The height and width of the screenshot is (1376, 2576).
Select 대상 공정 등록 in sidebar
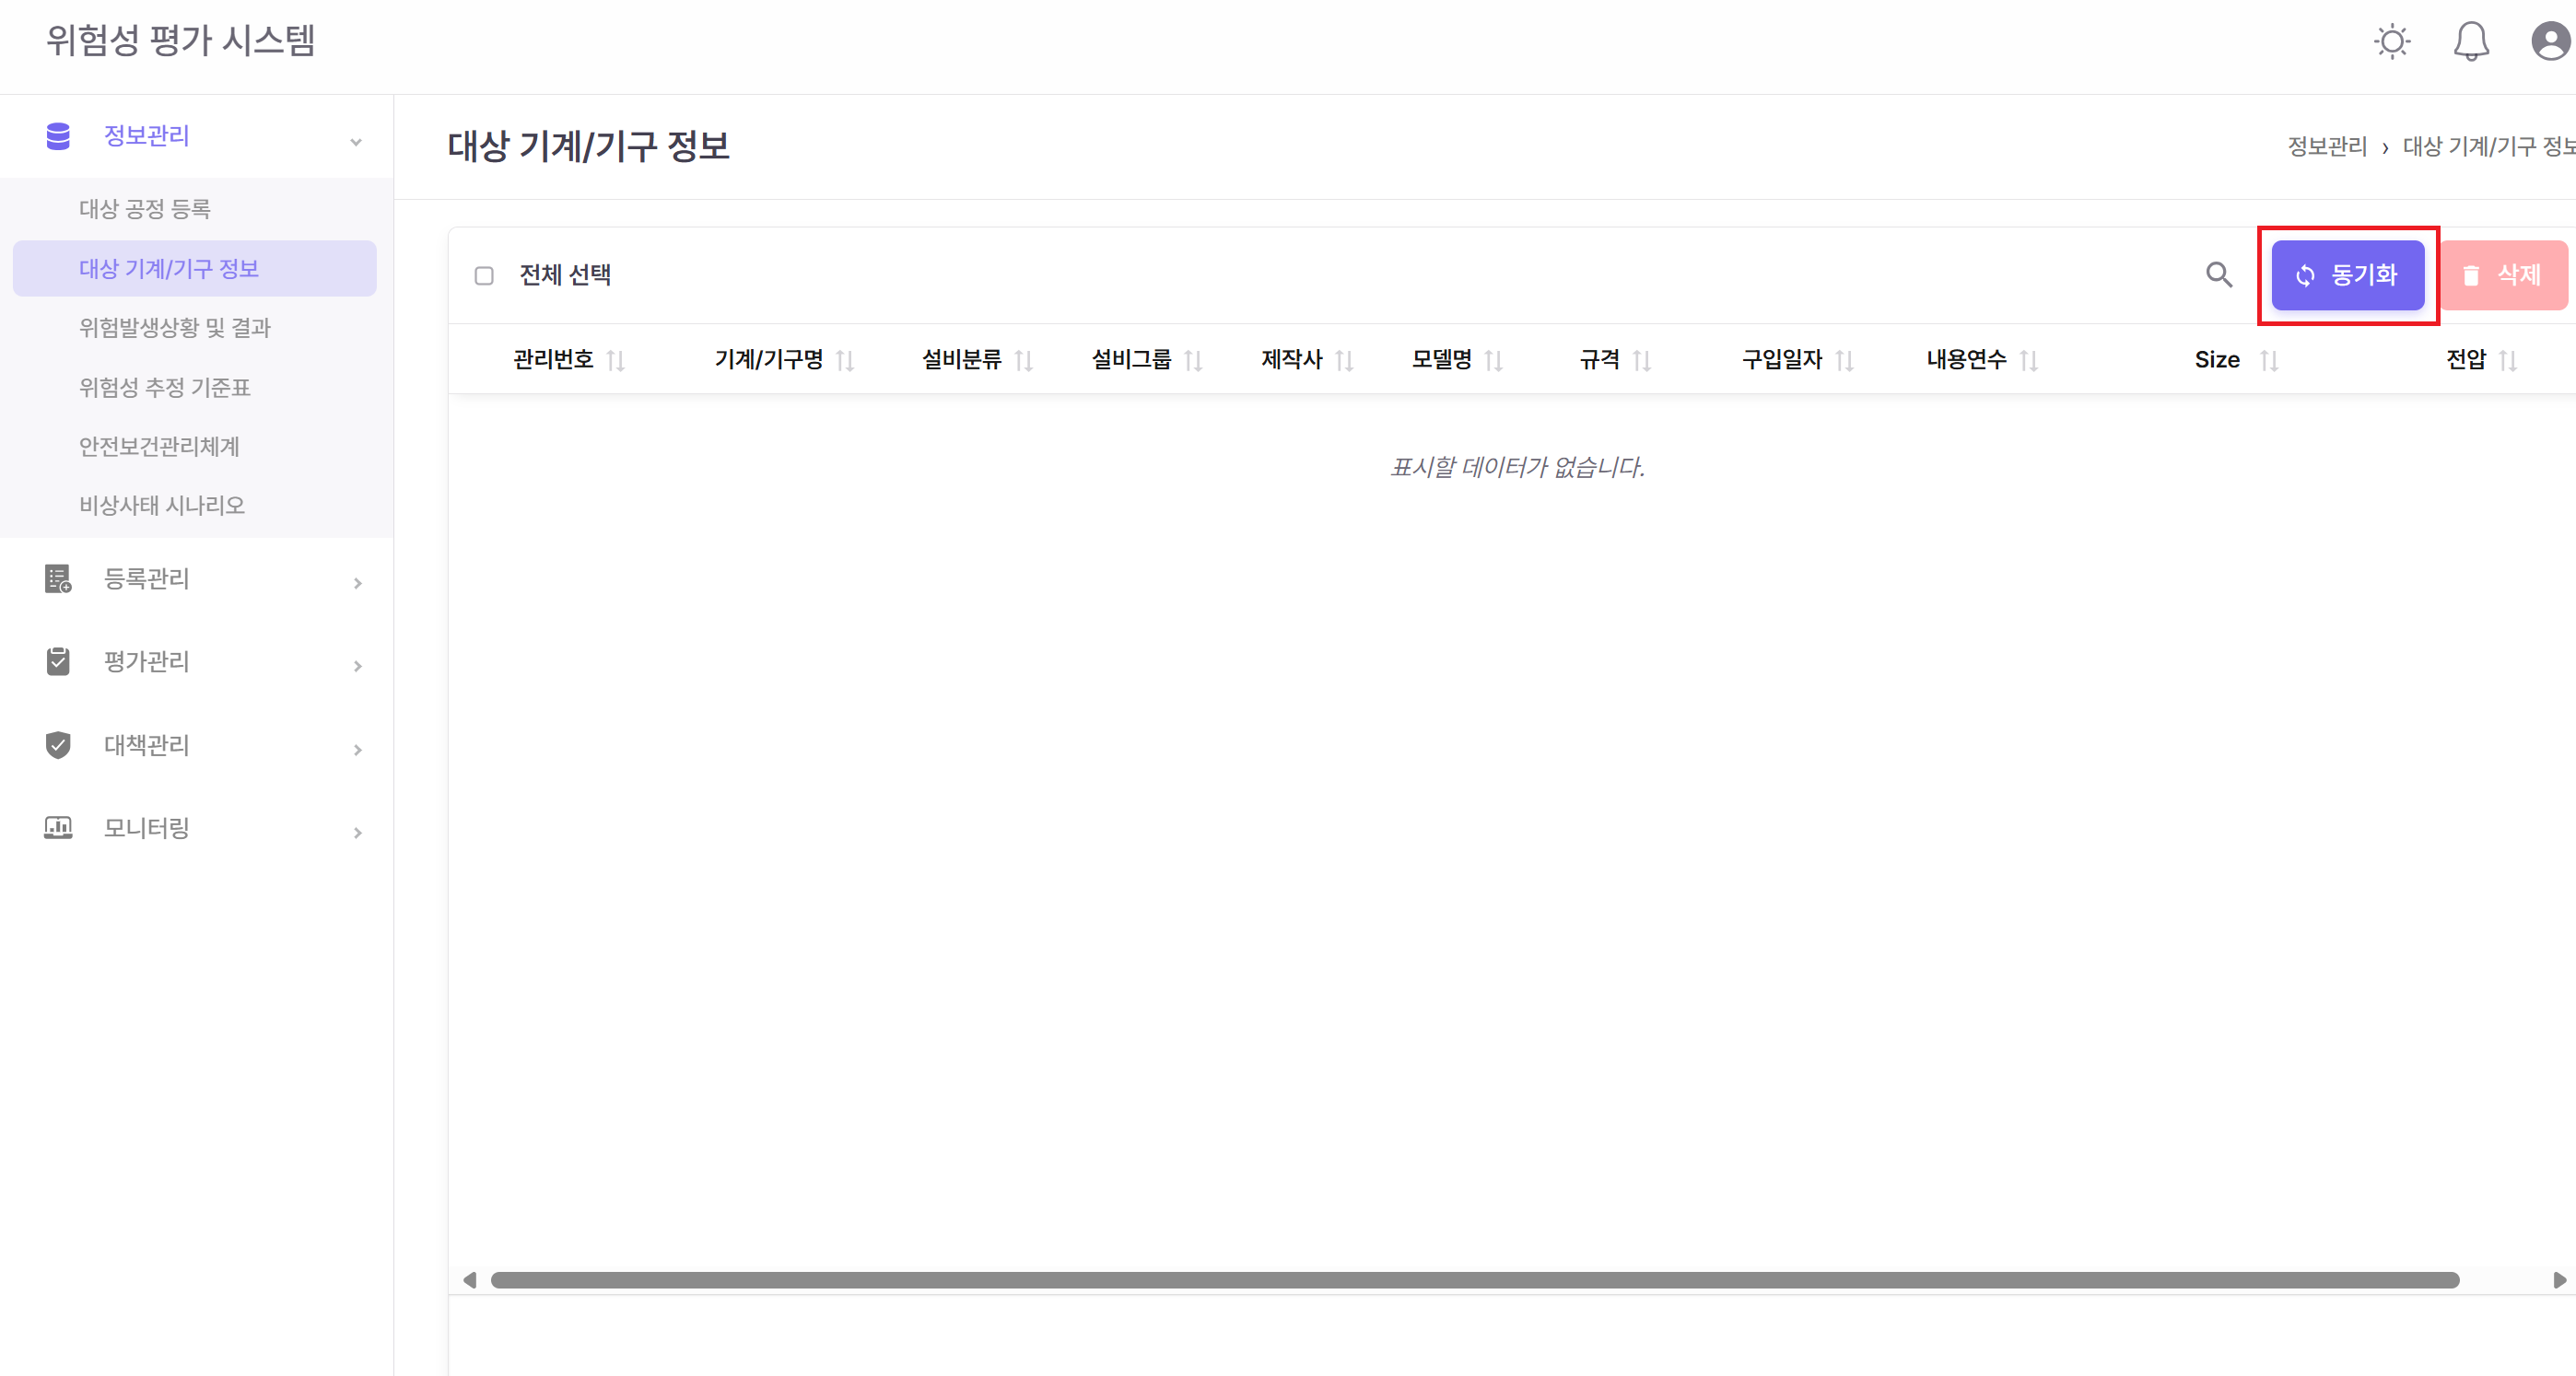(145, 208)
